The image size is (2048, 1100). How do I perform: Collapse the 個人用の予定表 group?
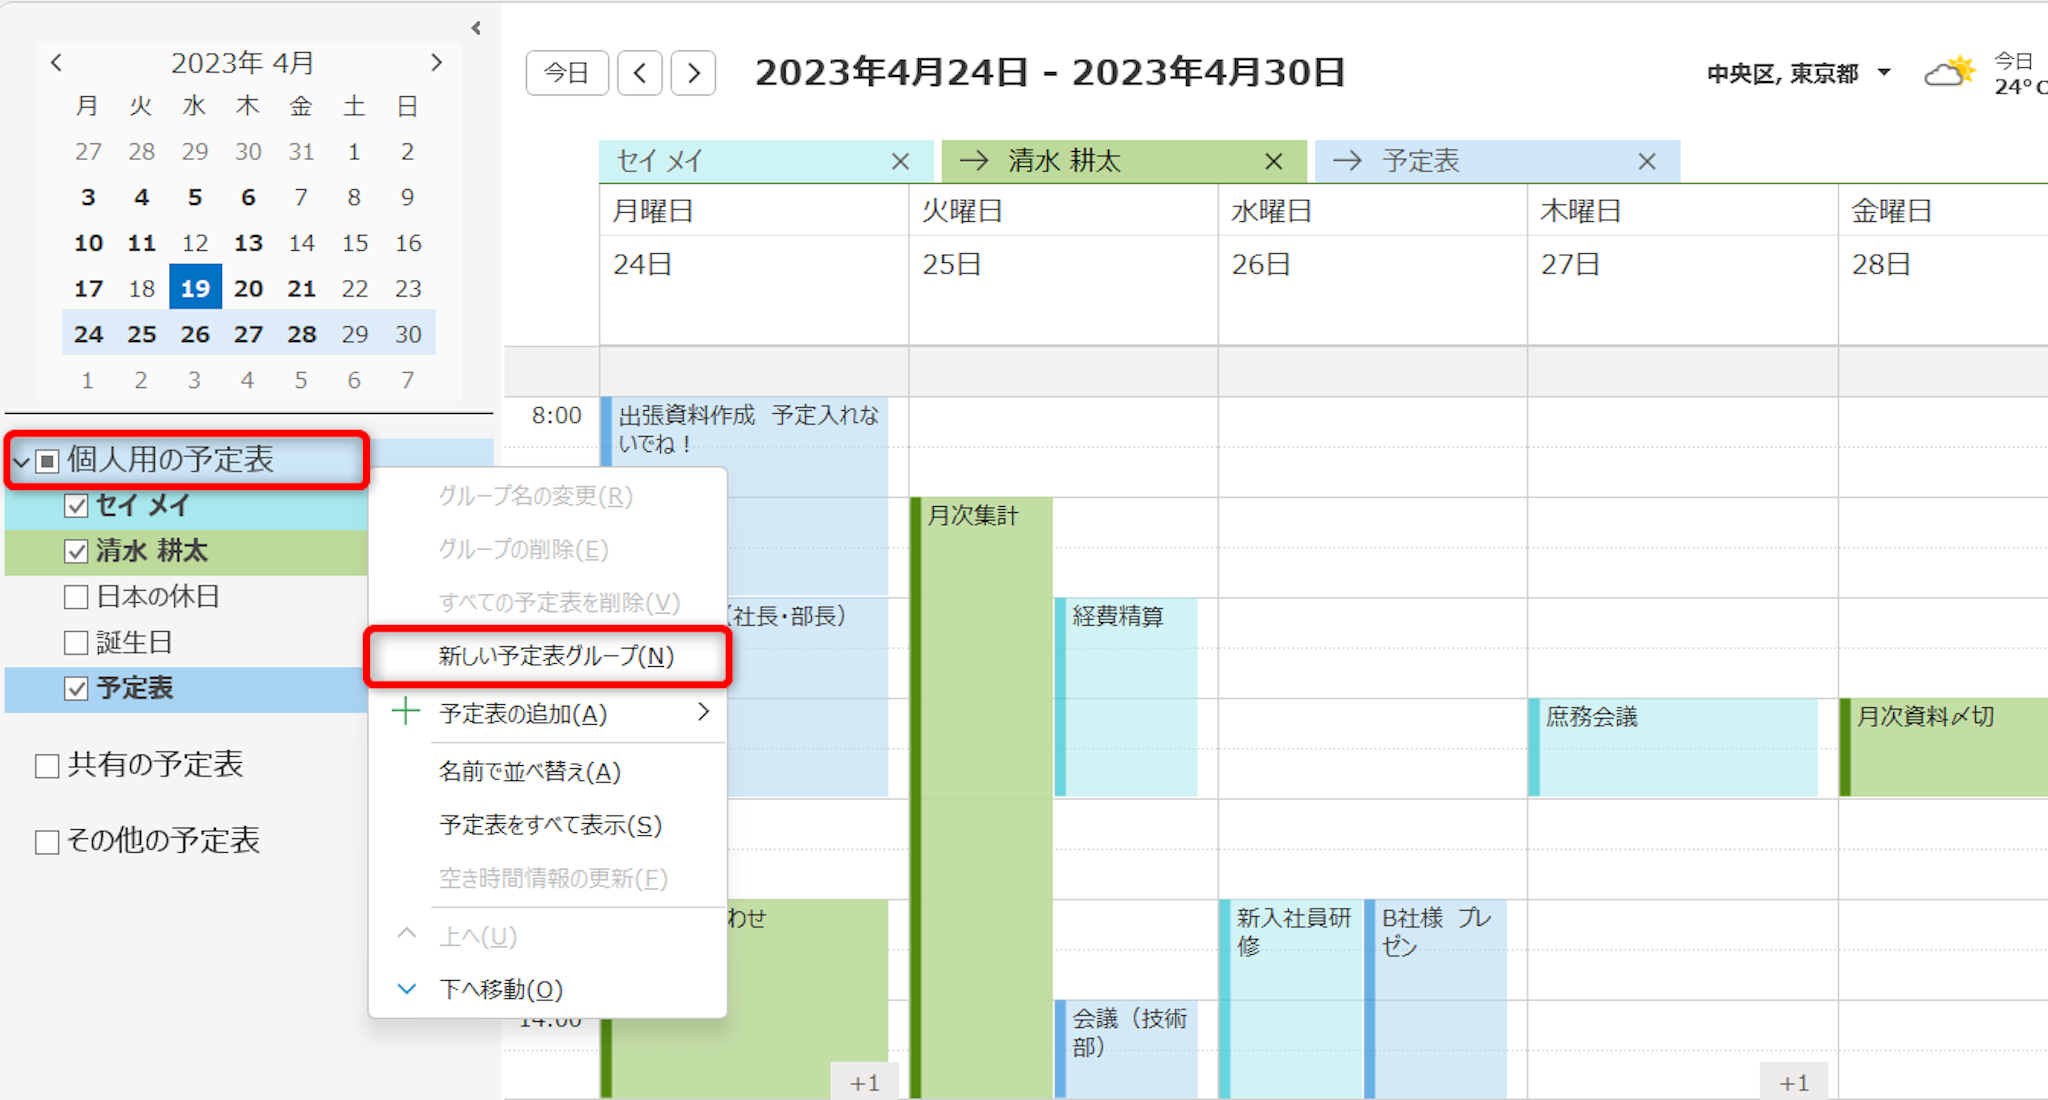pyautogui.click(x=20, y=461)
